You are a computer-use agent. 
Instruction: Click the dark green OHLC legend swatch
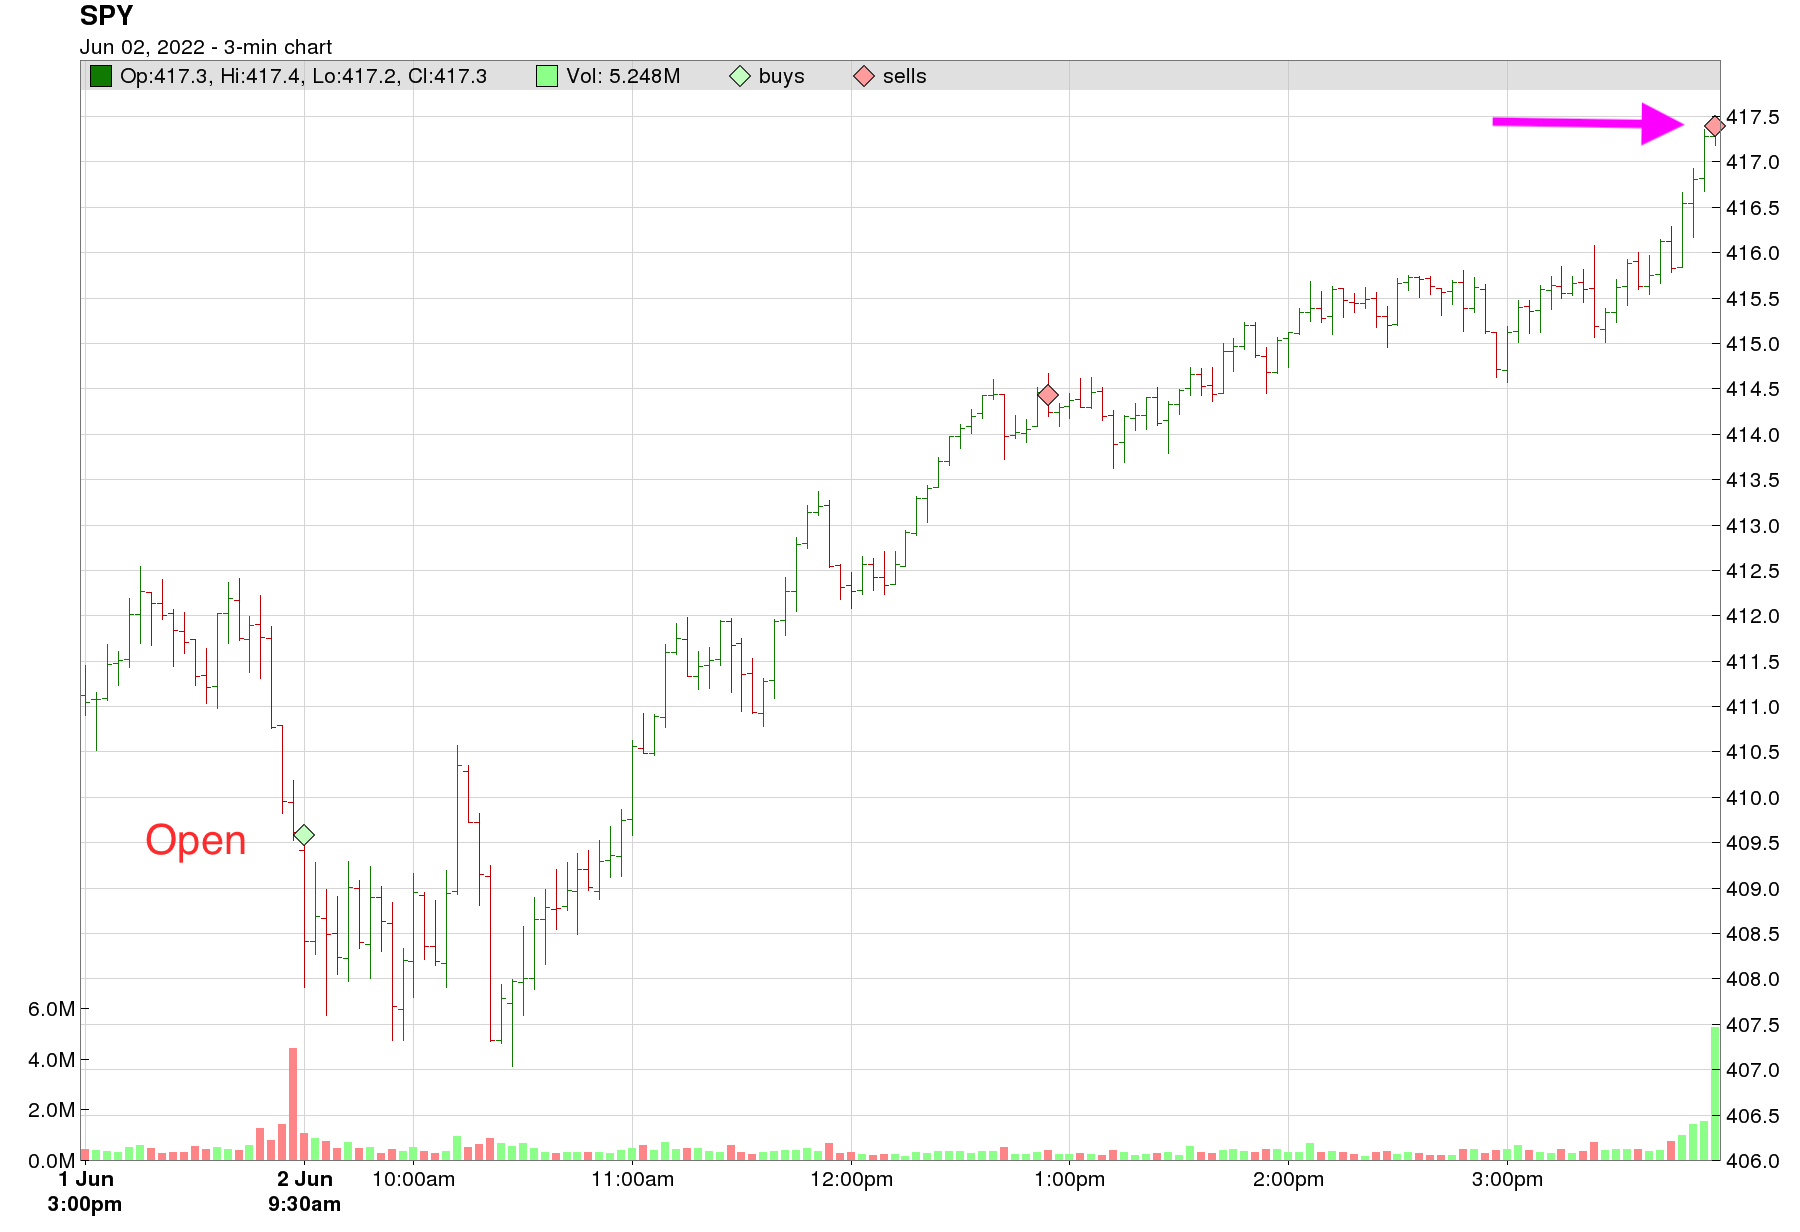[x=100, y=76]
